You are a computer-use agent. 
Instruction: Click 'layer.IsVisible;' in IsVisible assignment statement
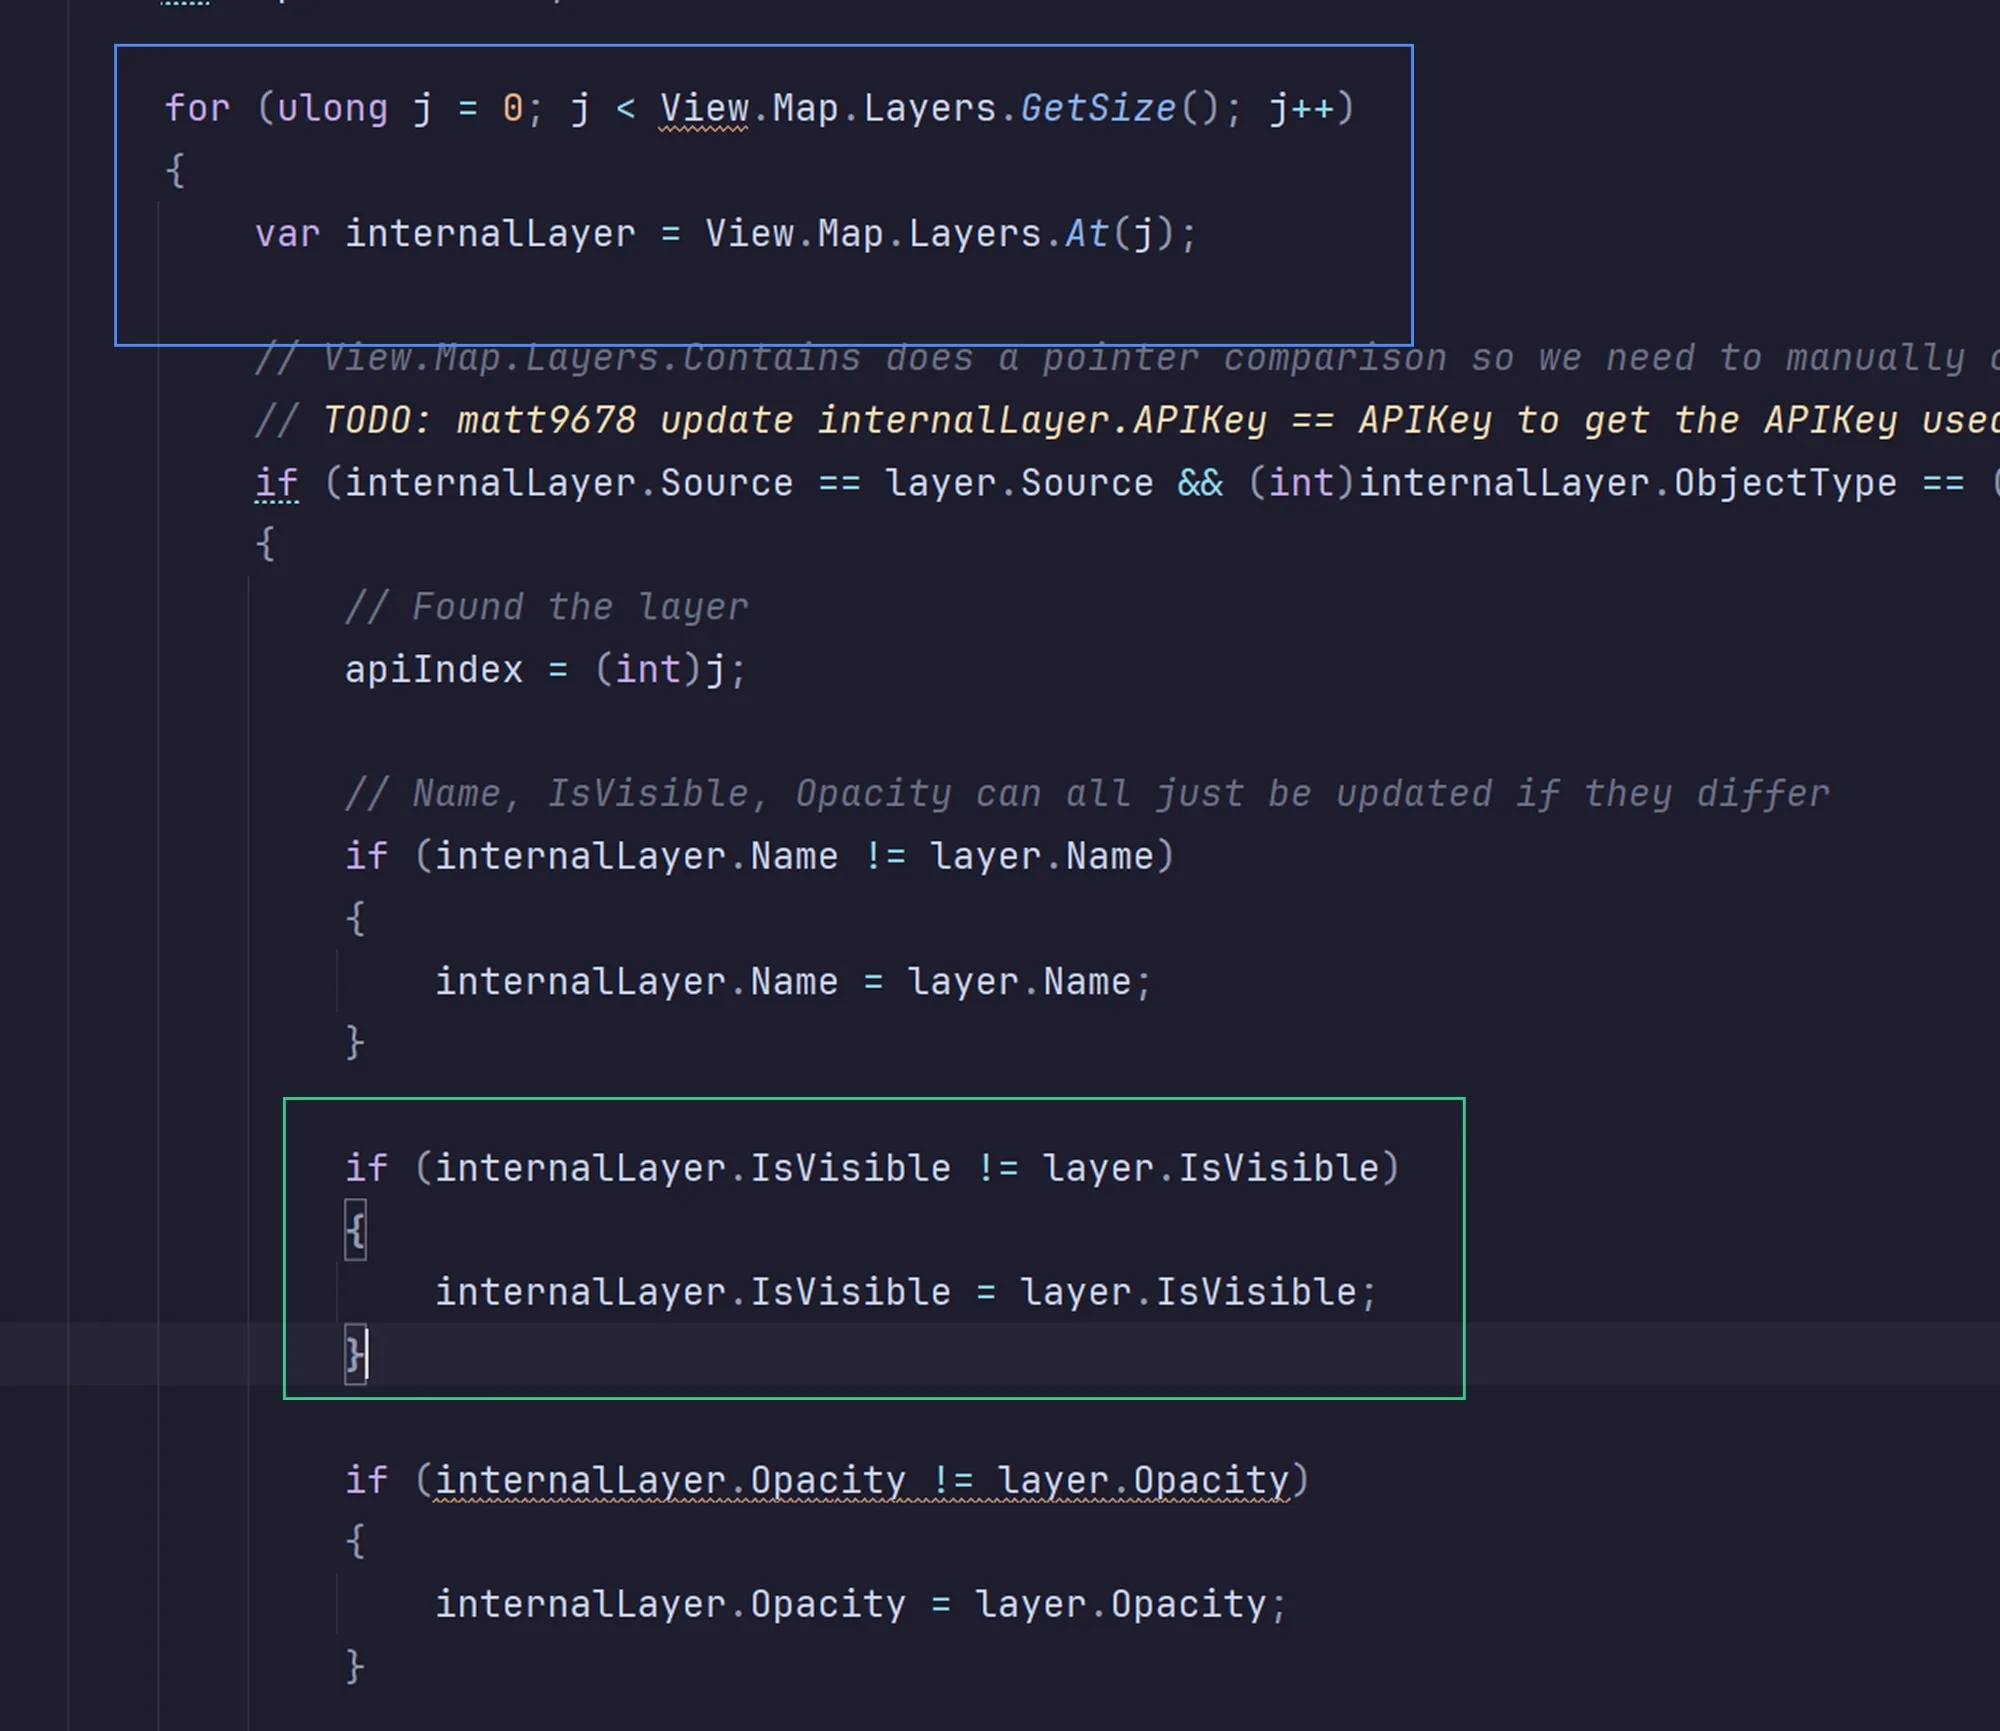(x=1199, y=1292)
